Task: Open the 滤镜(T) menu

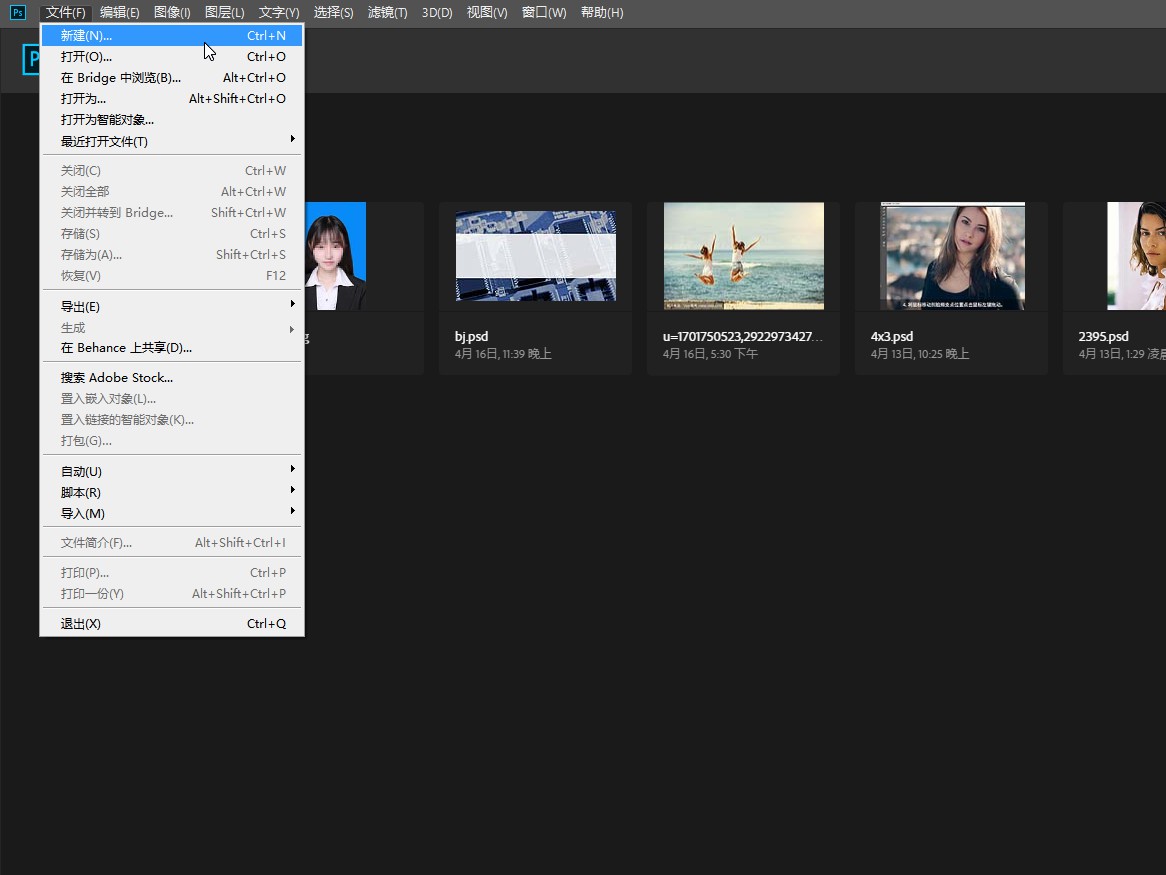Action: tap(387, 13)
